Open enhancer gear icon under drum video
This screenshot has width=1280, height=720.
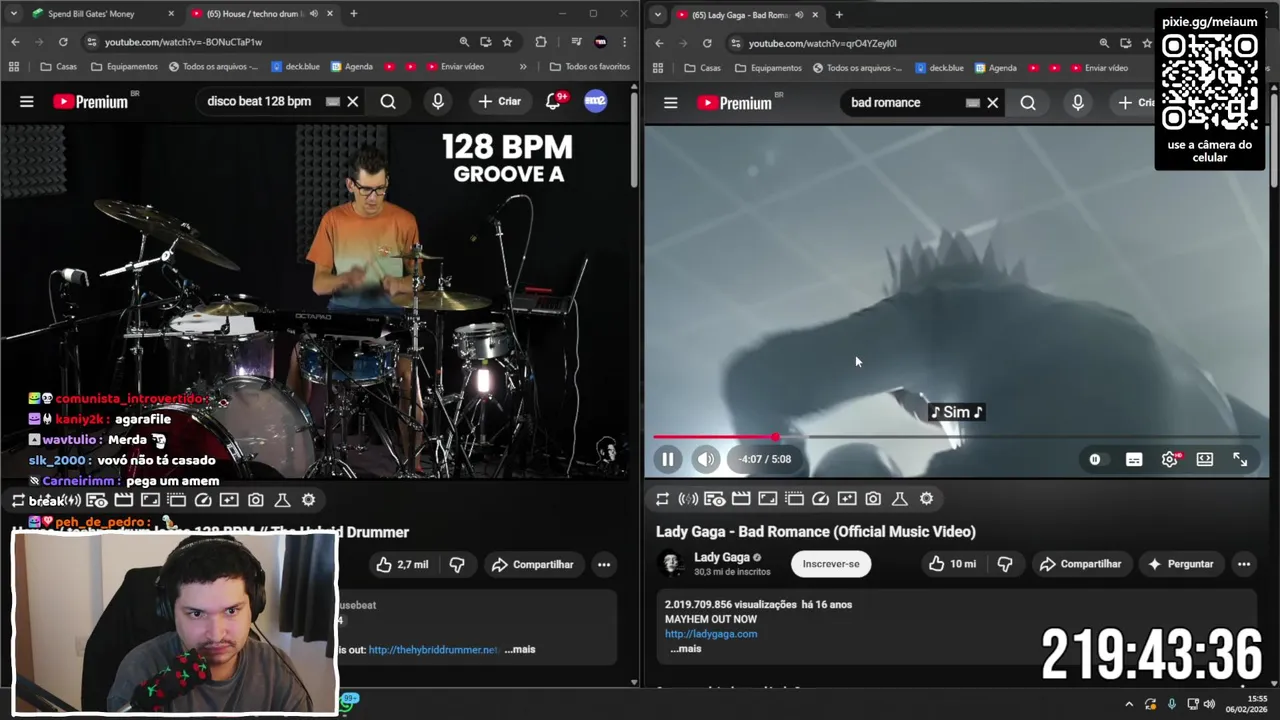[x=308, y=500]
